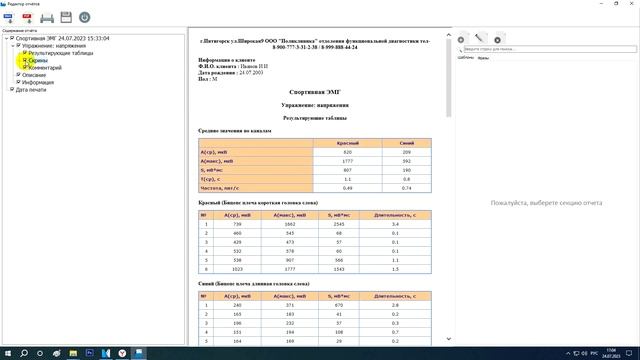Collapse the Спортивная ЭМГ root tree node

pos(7,38)
